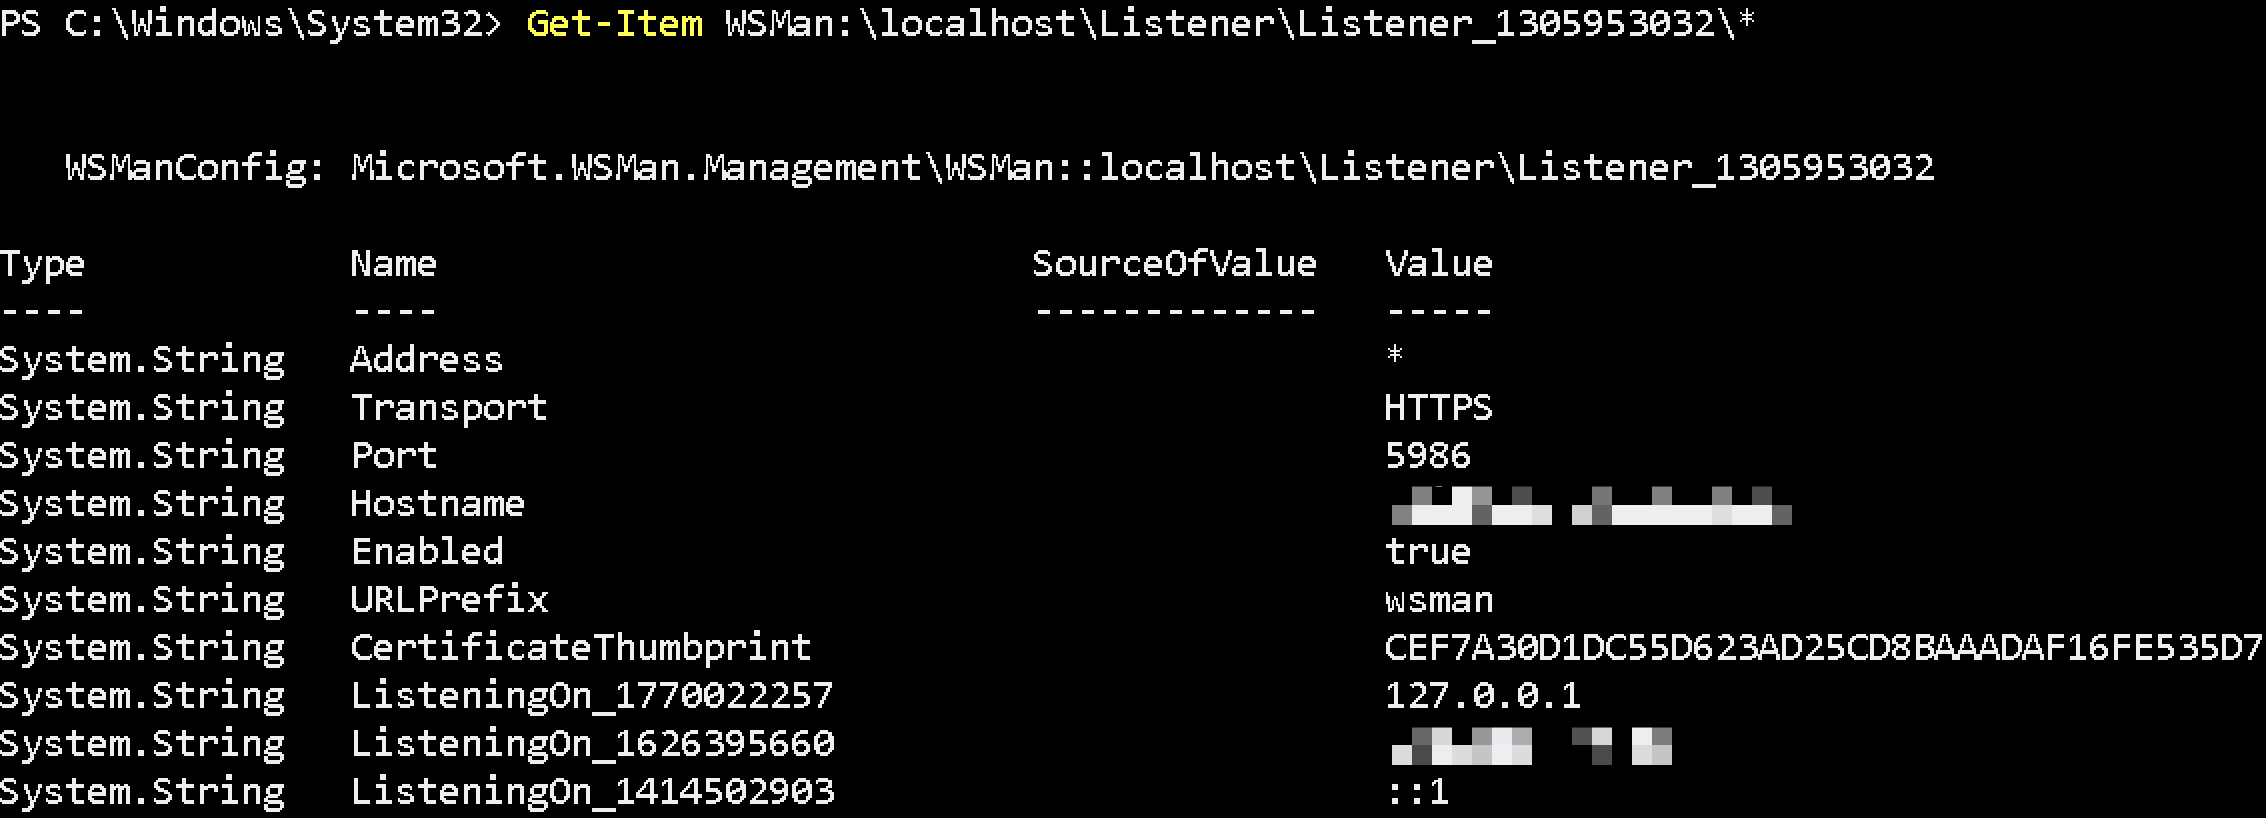Click the CertificateThumbprint row name
Viewport: 2266px width, 818px height.
click(580, 648)
